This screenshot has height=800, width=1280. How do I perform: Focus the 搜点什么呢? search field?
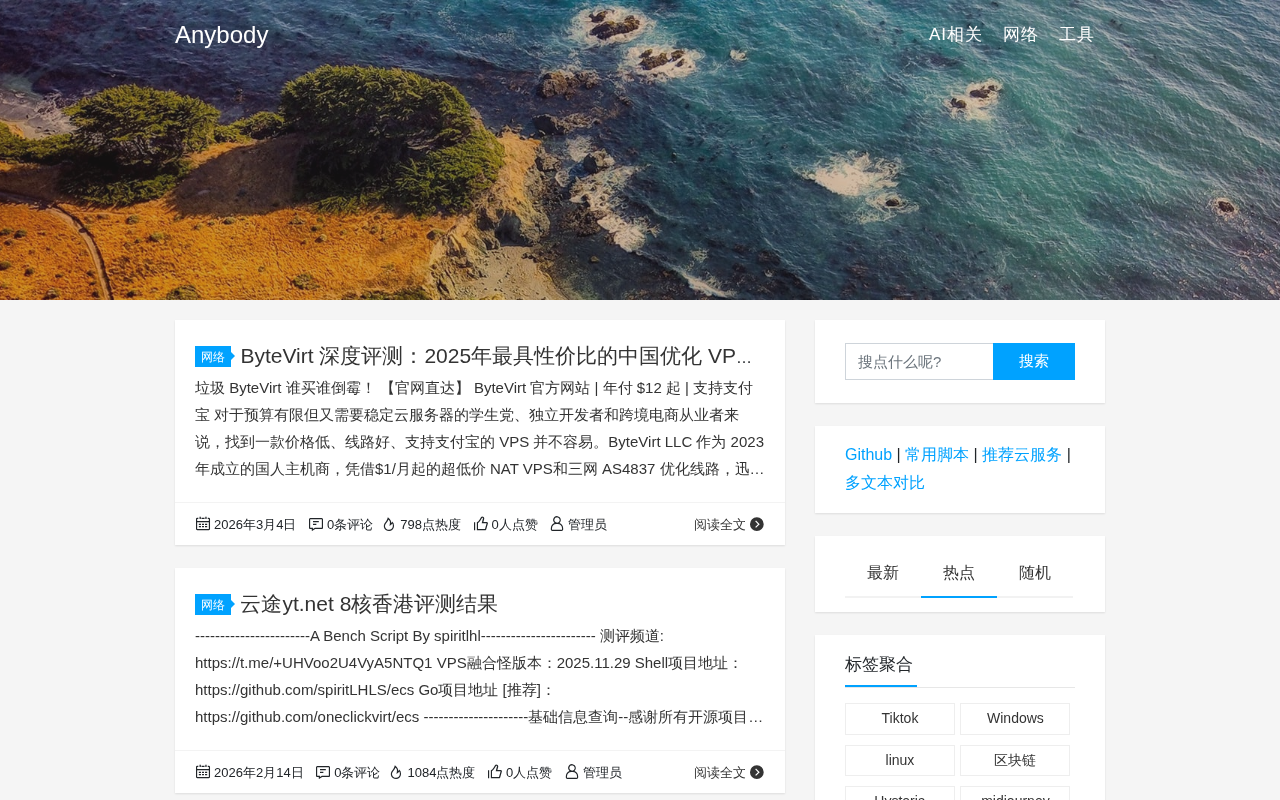point(919,361)
